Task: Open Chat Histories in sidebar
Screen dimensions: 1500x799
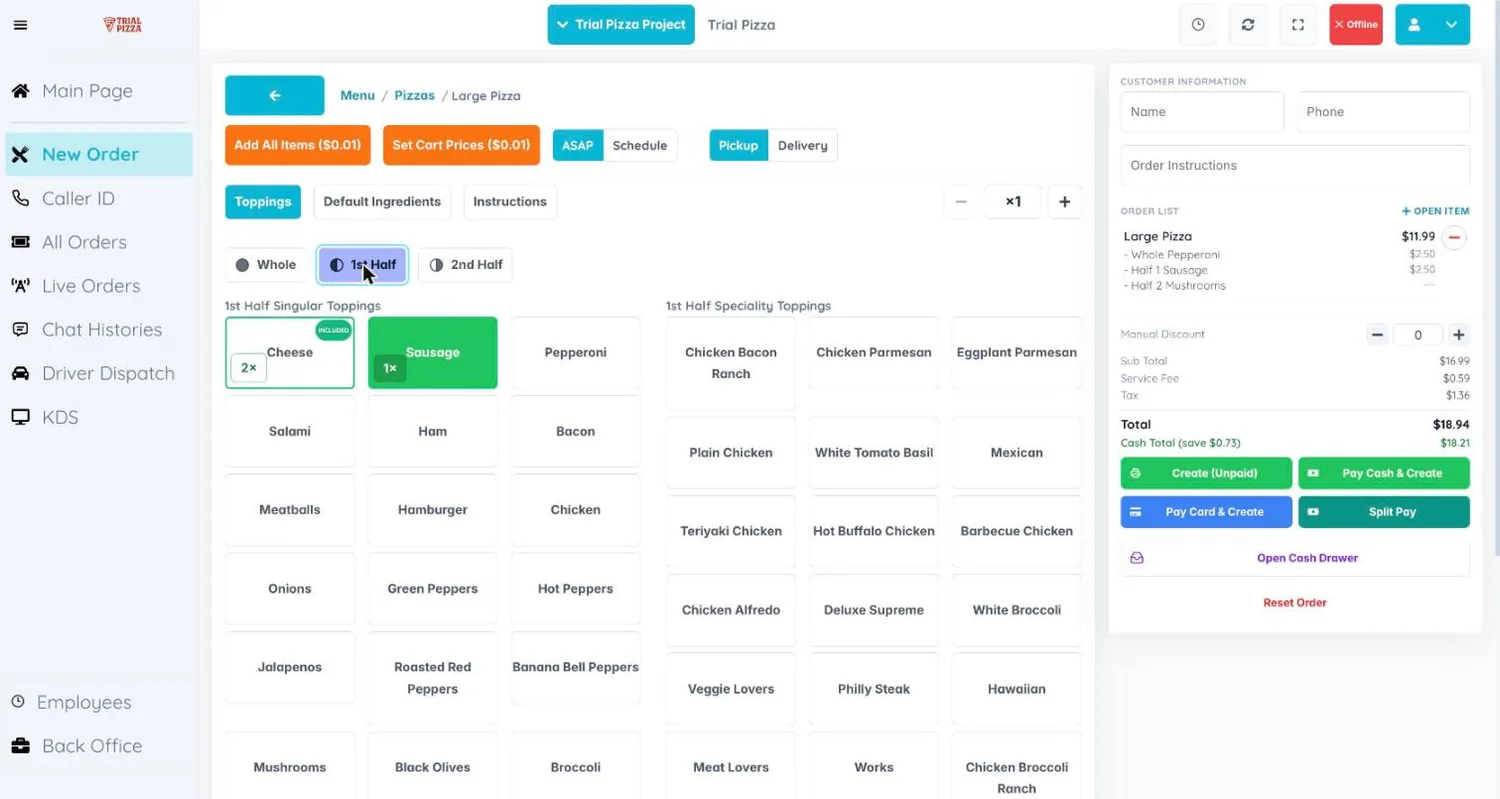Action: 97,330
